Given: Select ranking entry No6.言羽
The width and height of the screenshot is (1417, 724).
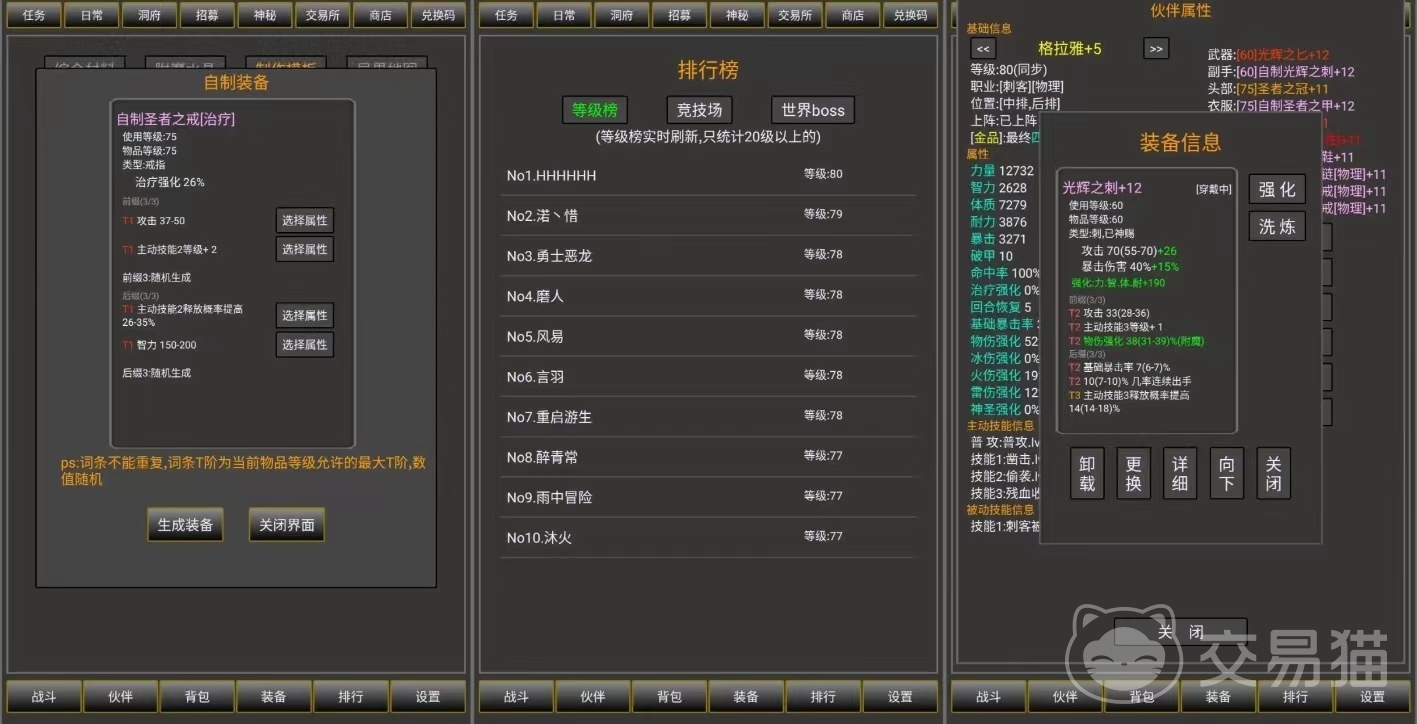Looking at the screenshot, I should 709,376.
